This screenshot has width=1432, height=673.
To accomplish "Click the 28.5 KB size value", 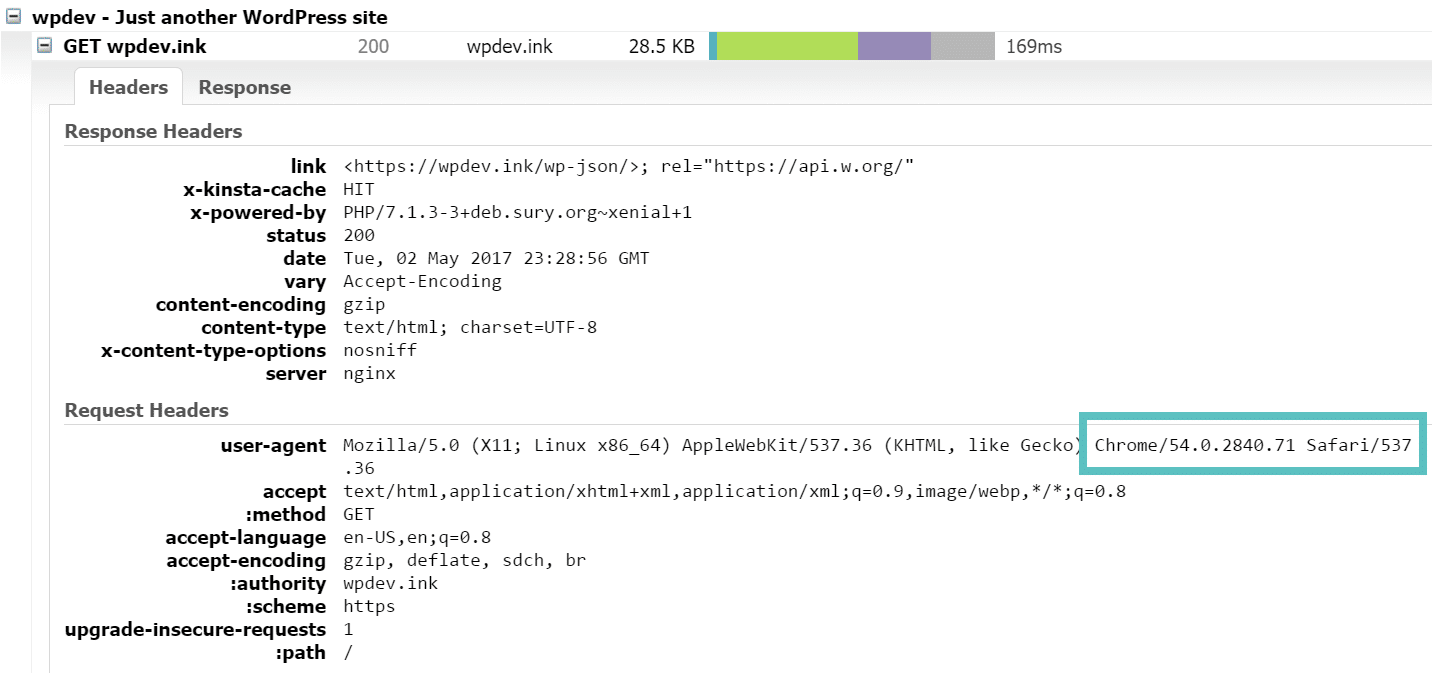I will click(661, 46).
